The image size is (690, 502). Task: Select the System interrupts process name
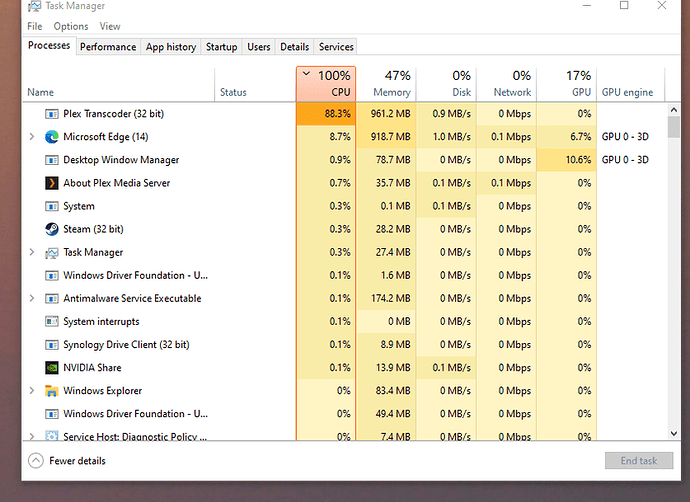pos(101,322)
